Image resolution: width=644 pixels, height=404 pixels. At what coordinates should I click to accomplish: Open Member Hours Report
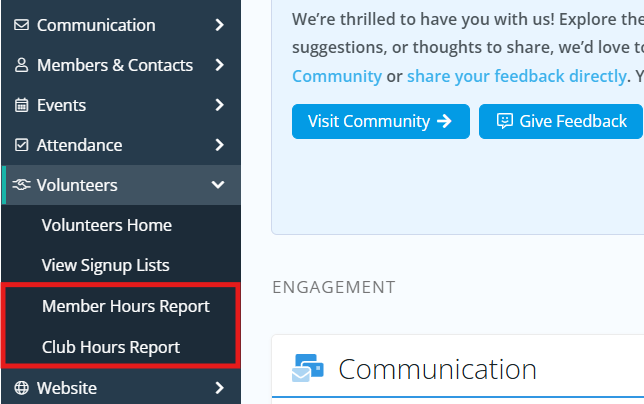[126, 306]
